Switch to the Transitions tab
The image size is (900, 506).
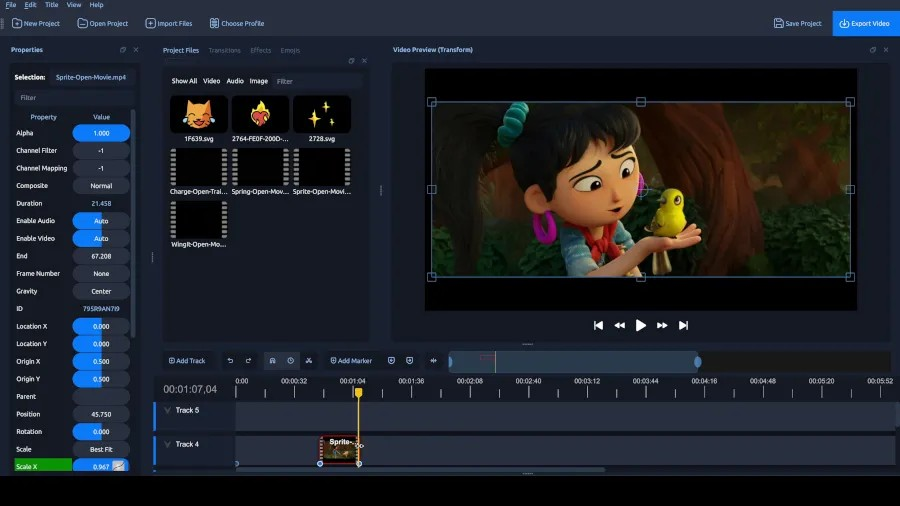point(224,50)
